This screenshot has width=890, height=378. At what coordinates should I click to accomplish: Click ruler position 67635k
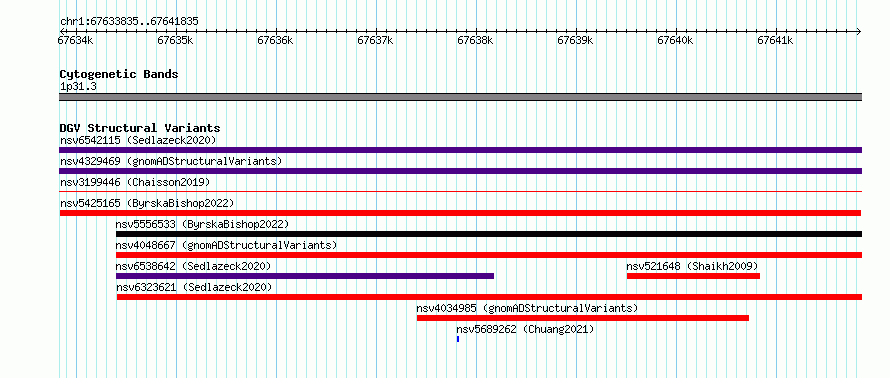[176, 40]
